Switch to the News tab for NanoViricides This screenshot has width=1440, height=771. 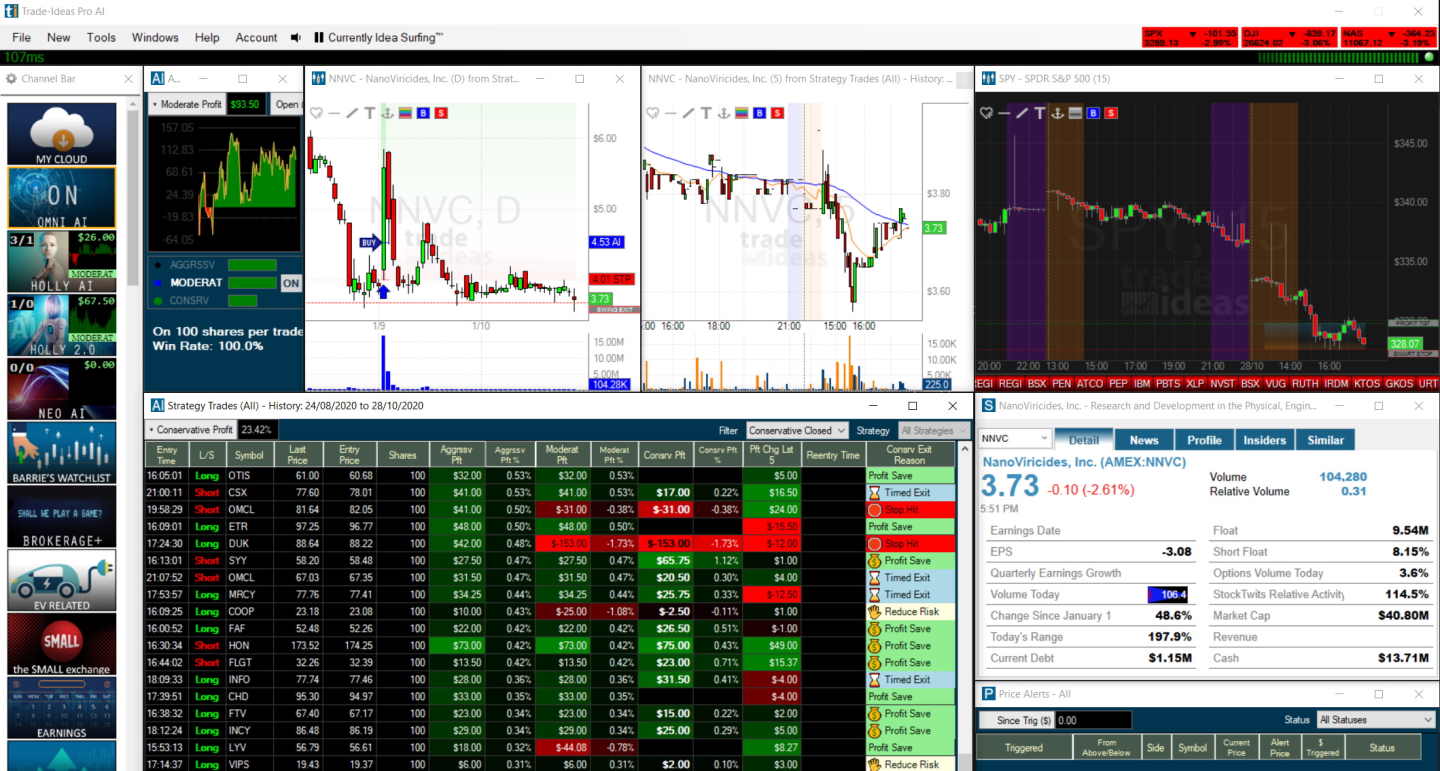click(x=1143, y=439)
